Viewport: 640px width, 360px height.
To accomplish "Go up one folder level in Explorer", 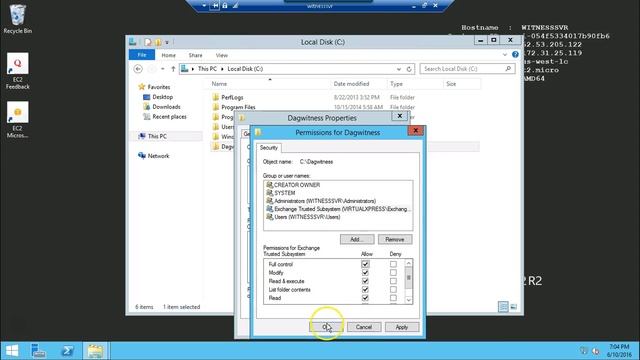I will click(x=173, y=69).
